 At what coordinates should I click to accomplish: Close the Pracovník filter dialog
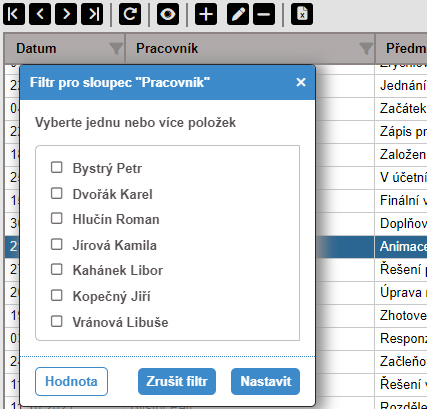pyautogui.click(x=301, y=82)
